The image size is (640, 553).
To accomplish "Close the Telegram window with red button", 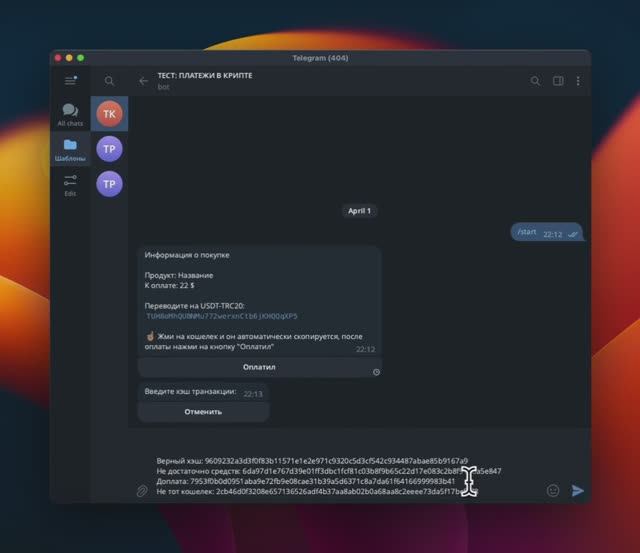I will click(58, 58).
